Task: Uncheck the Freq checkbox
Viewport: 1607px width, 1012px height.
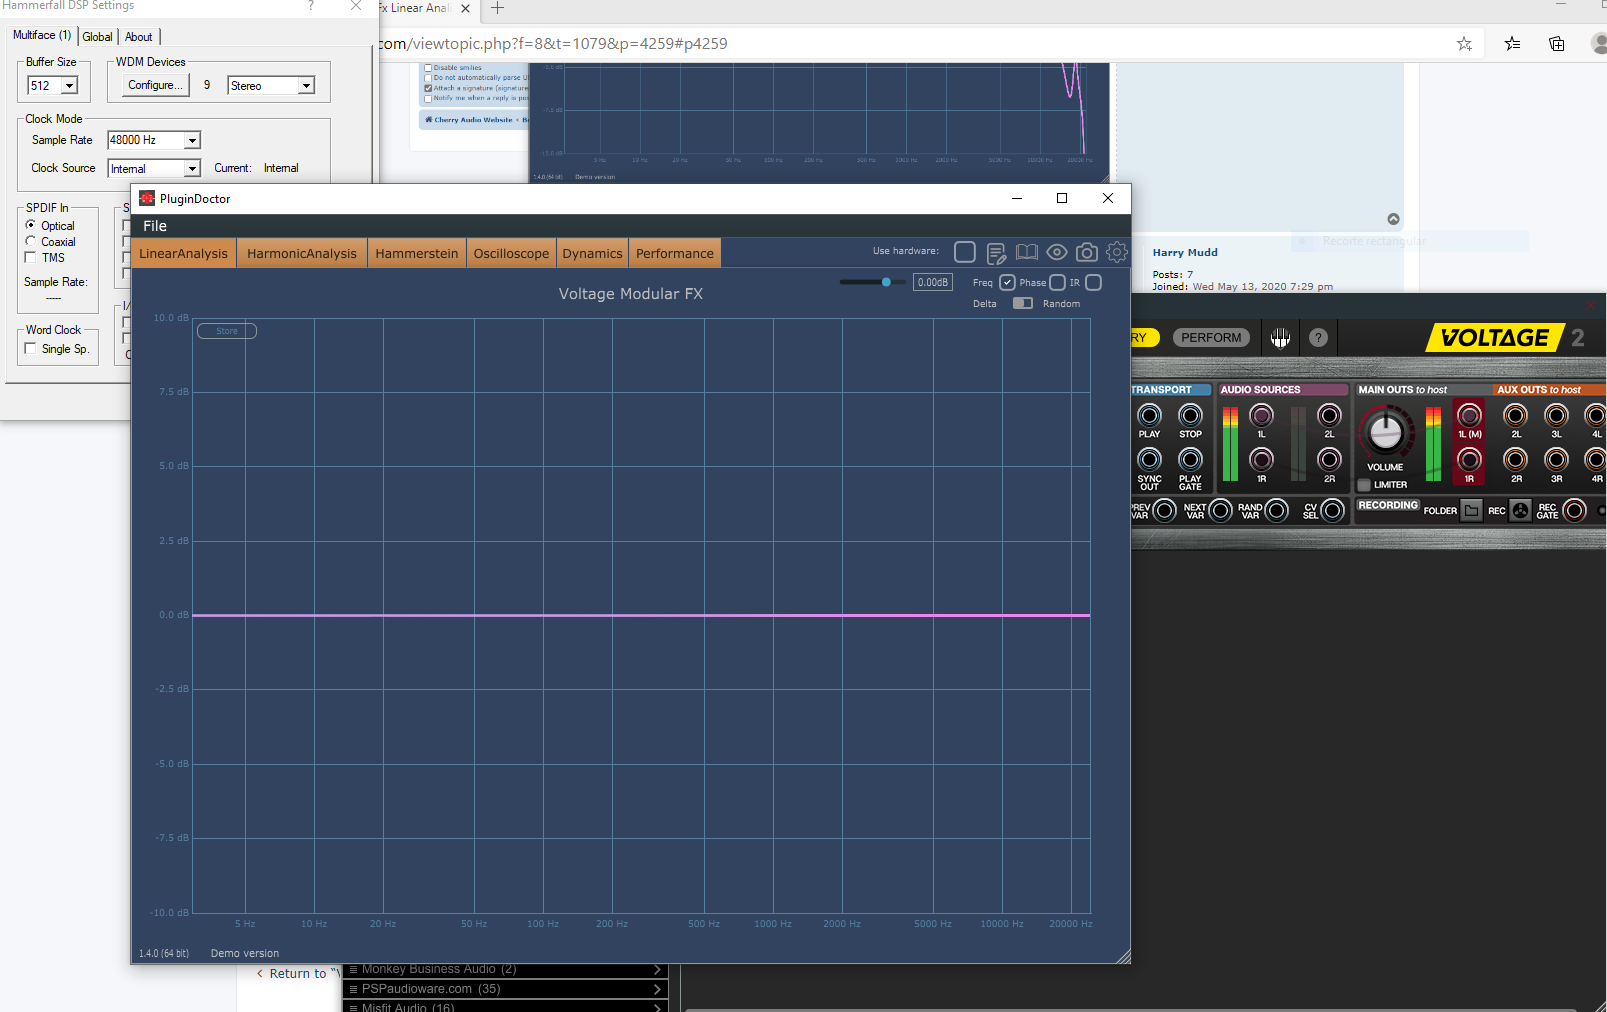Action: (1007, 283)
